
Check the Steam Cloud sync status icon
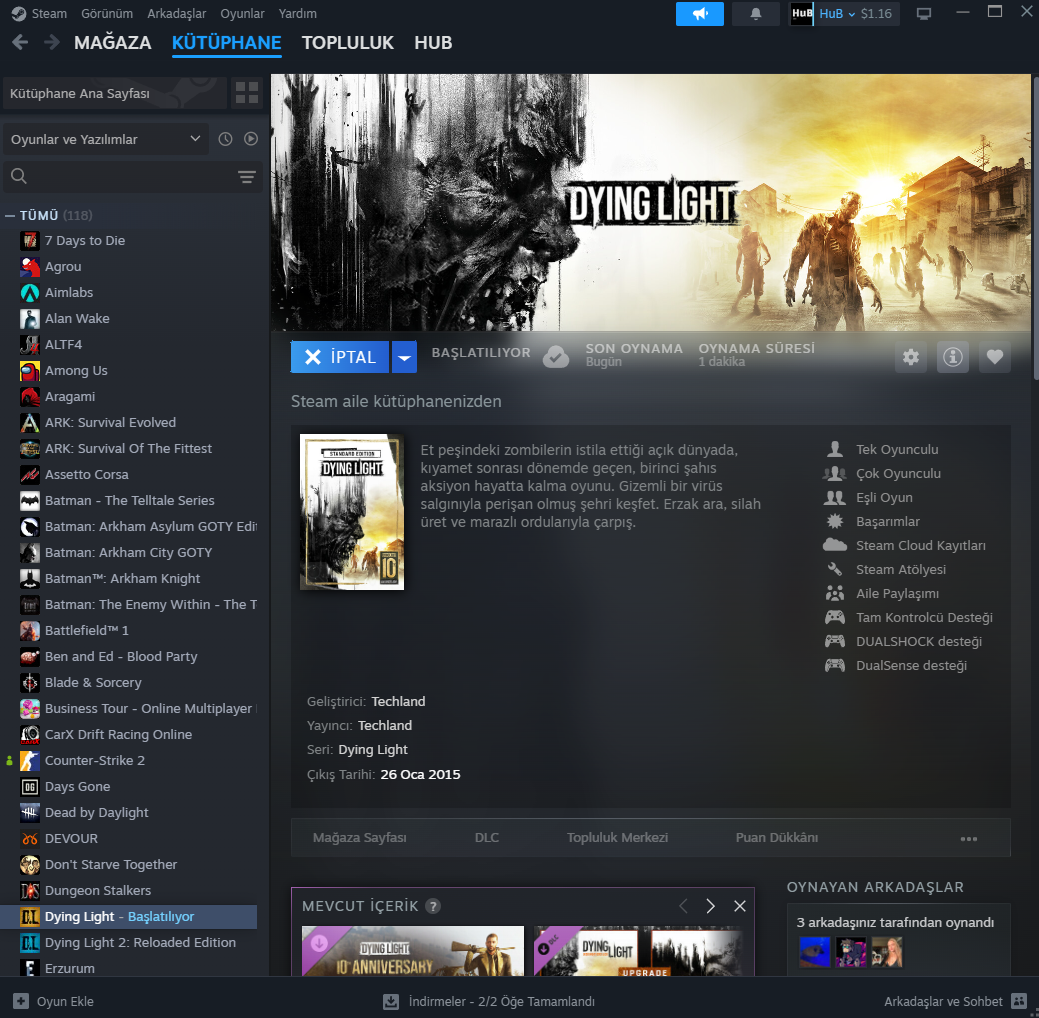tap(556, 357)
